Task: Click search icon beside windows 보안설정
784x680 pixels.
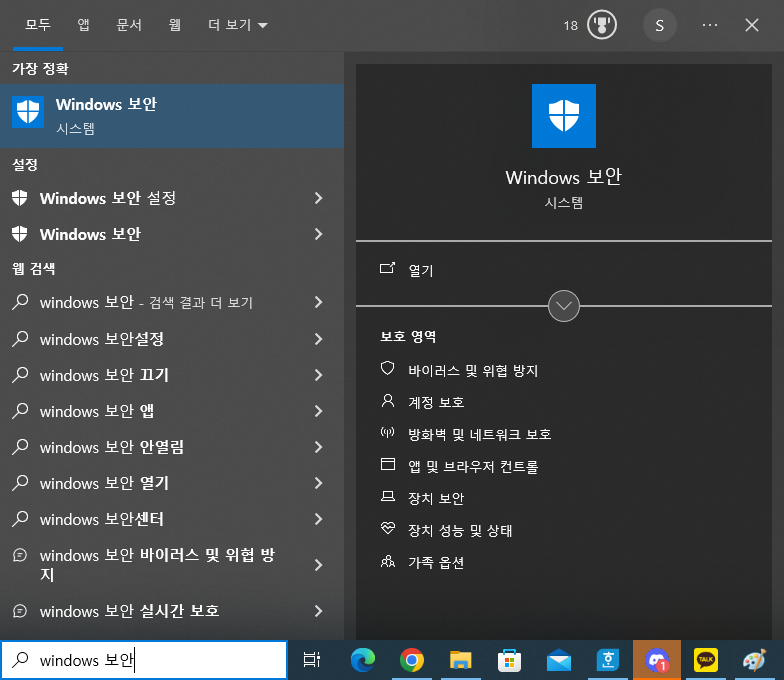Action: (20, 338)
